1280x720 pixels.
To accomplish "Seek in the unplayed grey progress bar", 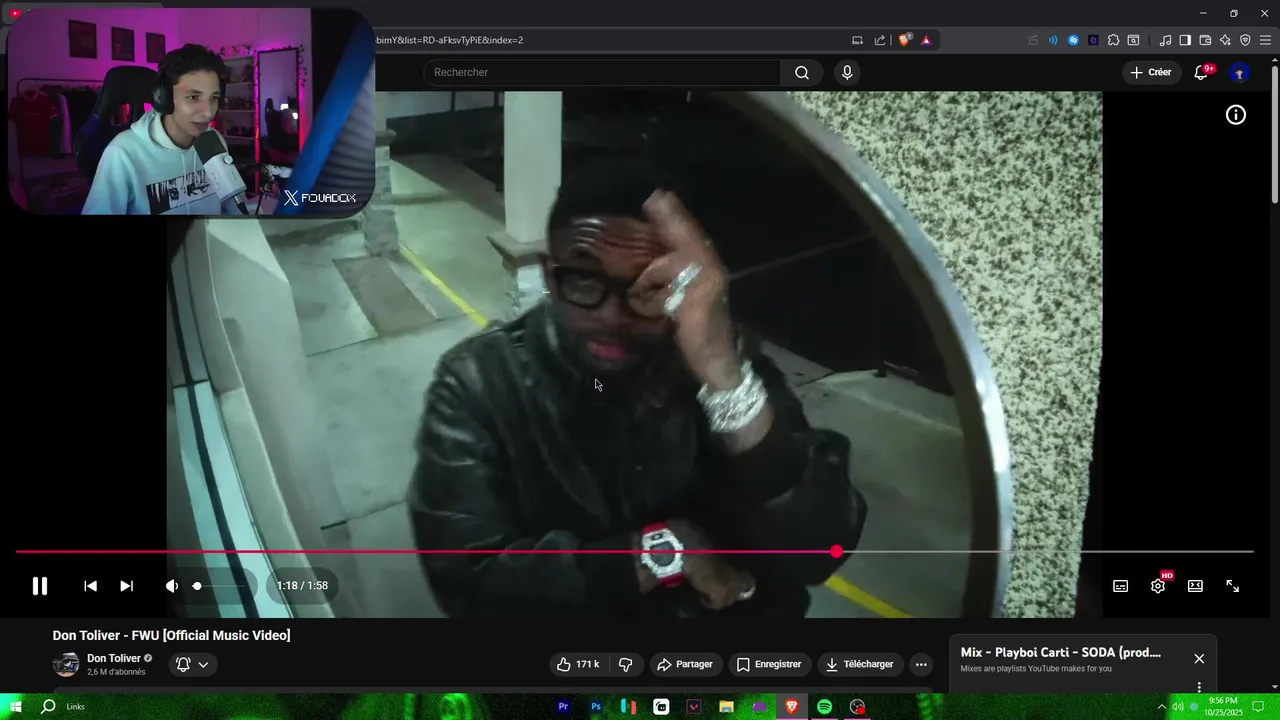I will tap(1048, 552).
